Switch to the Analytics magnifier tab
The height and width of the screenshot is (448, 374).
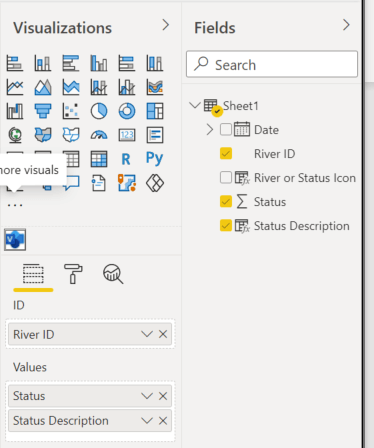tap(113, 274)
